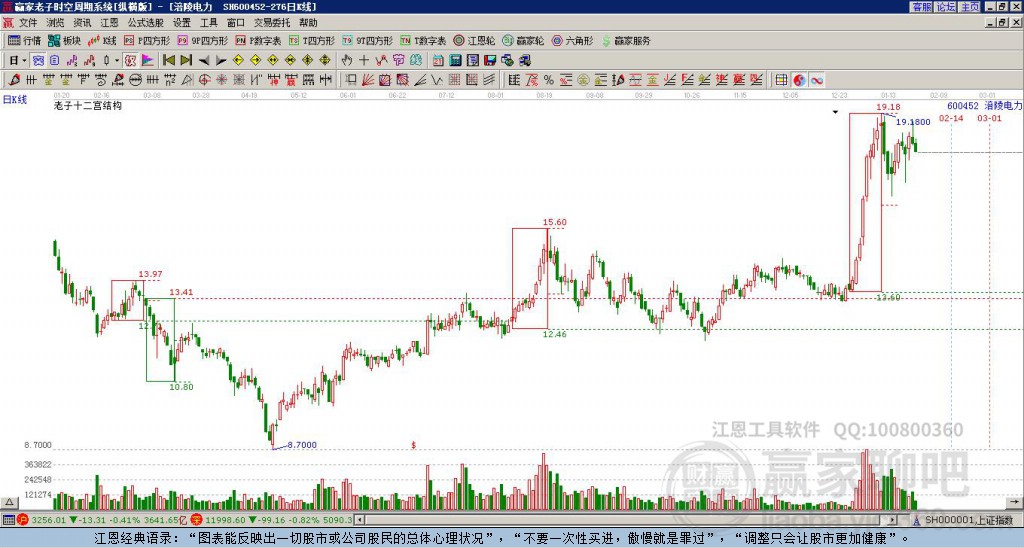Viewport: 1024px width, 548px height.
Task: Open the T数字表 tool
Action: tap(423, 40)
